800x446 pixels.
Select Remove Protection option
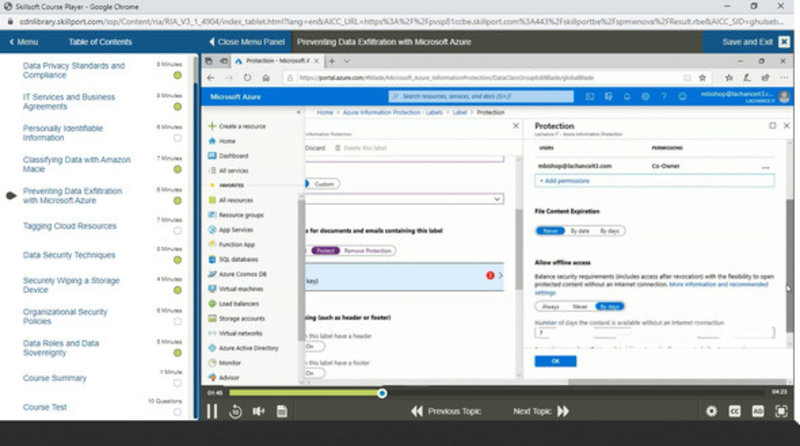click(x=367, y=251)
